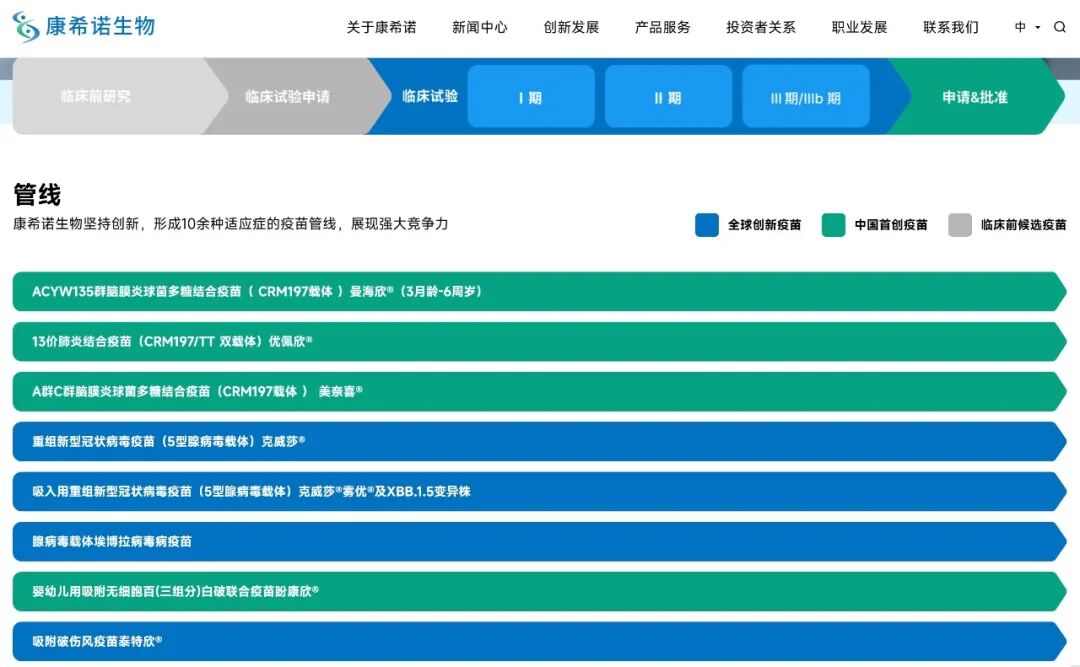Select the I 期 phase button

tap(531, 96)
